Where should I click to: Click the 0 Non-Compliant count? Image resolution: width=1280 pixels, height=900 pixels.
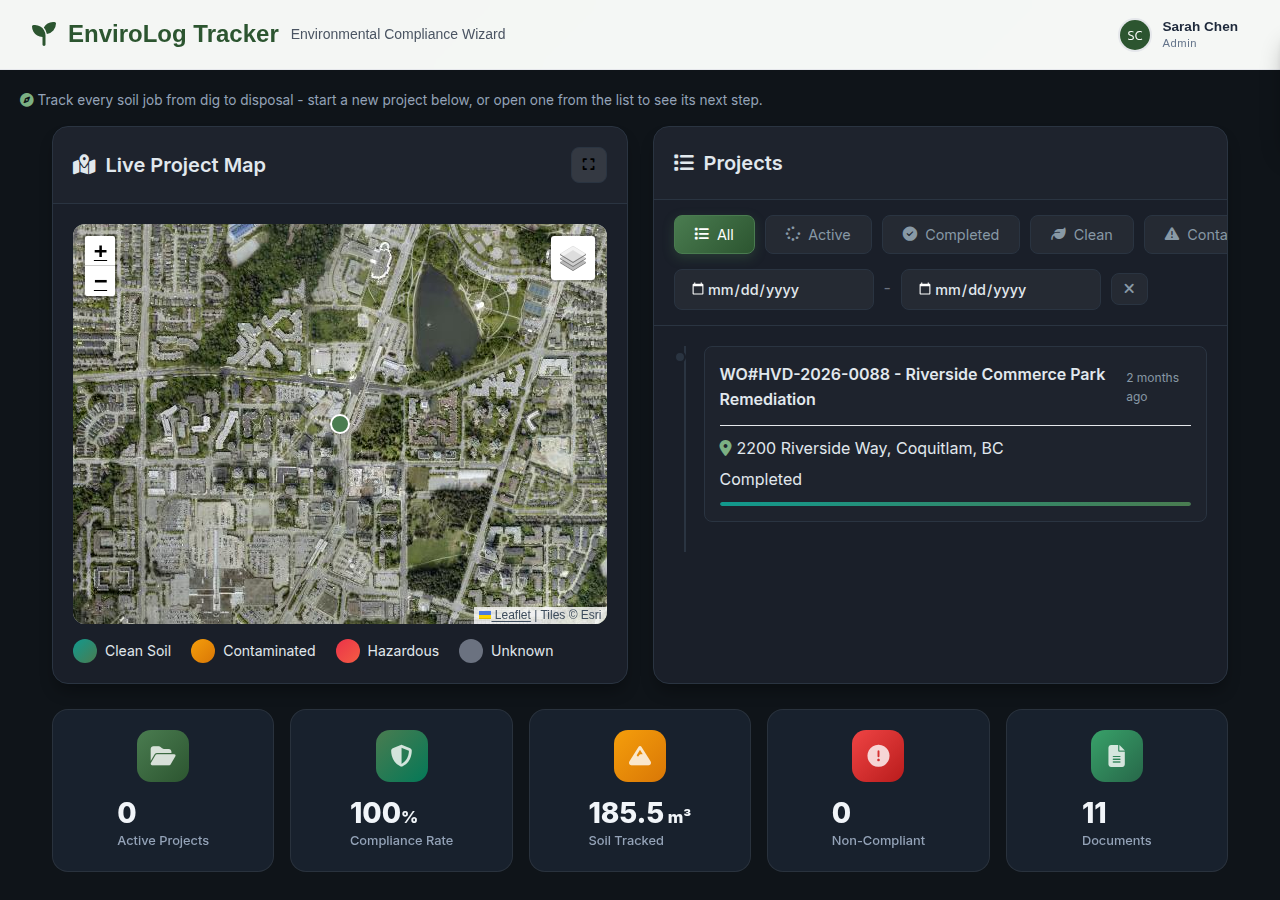tap(841, 813)
